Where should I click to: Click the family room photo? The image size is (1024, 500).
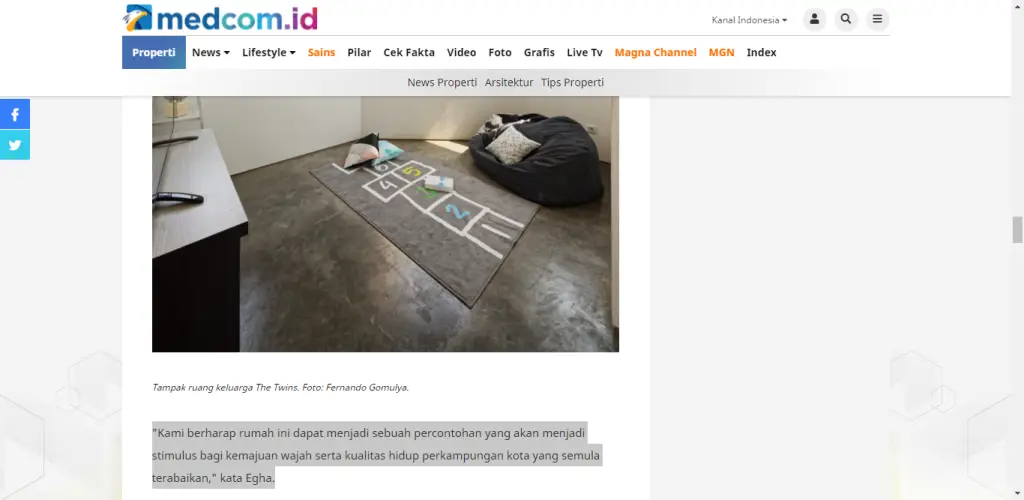385,224
